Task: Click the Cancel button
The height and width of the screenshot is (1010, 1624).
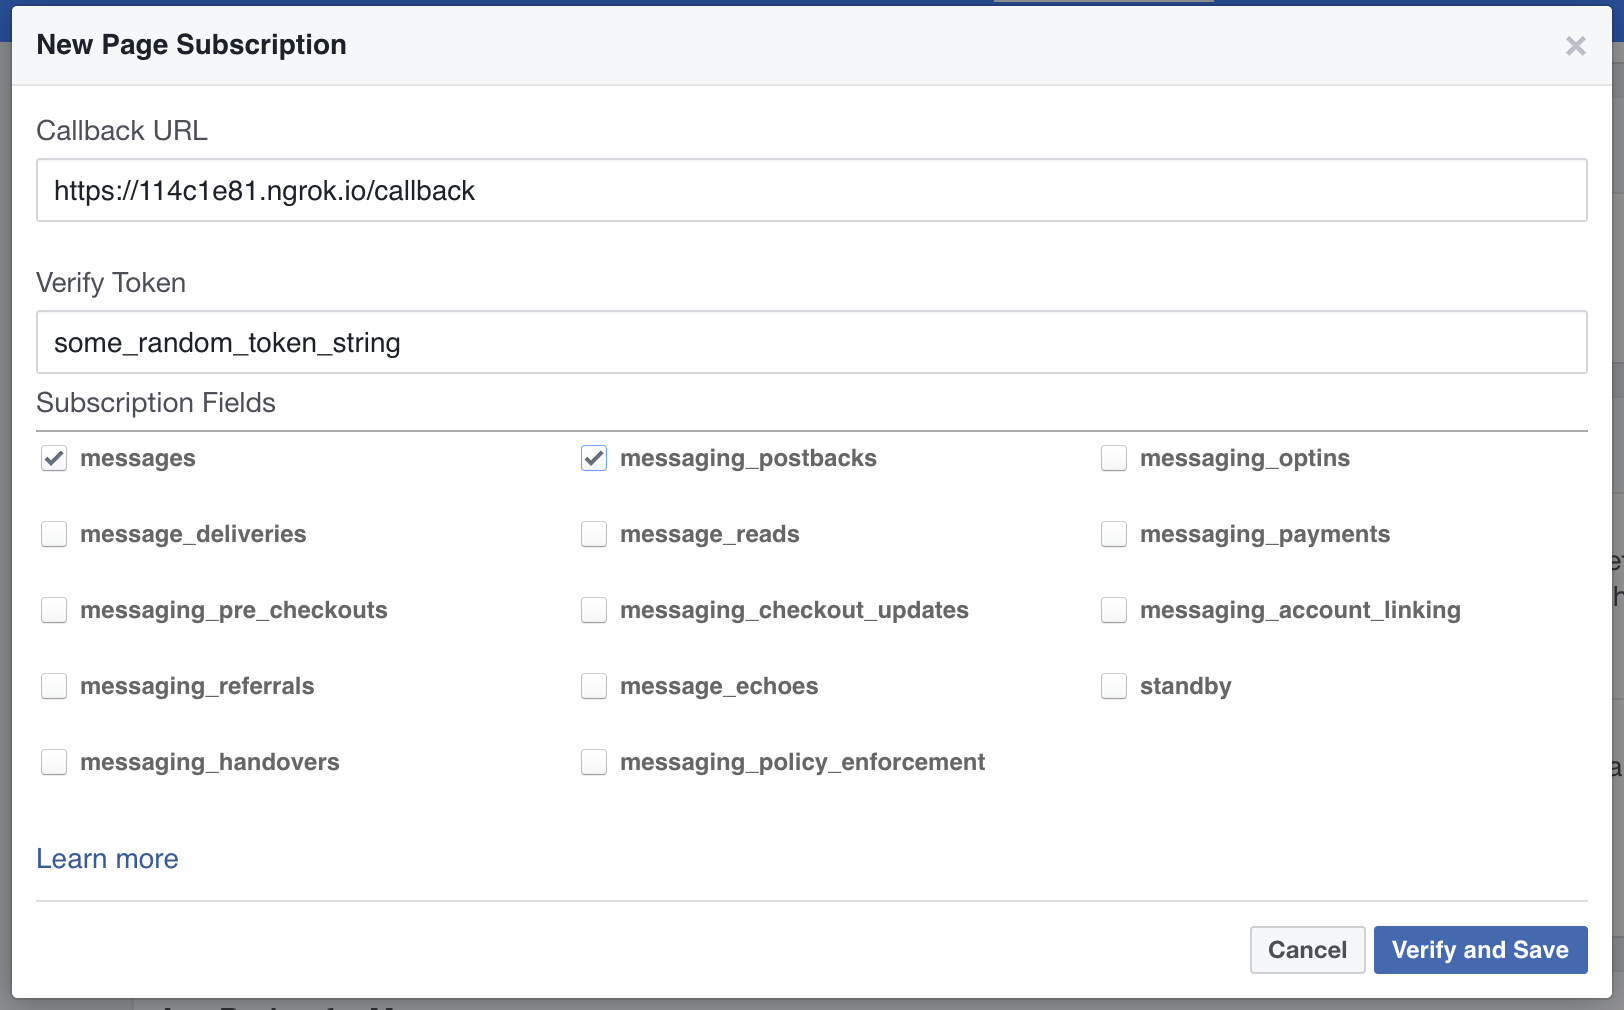Action: [x=1307, y=950]
